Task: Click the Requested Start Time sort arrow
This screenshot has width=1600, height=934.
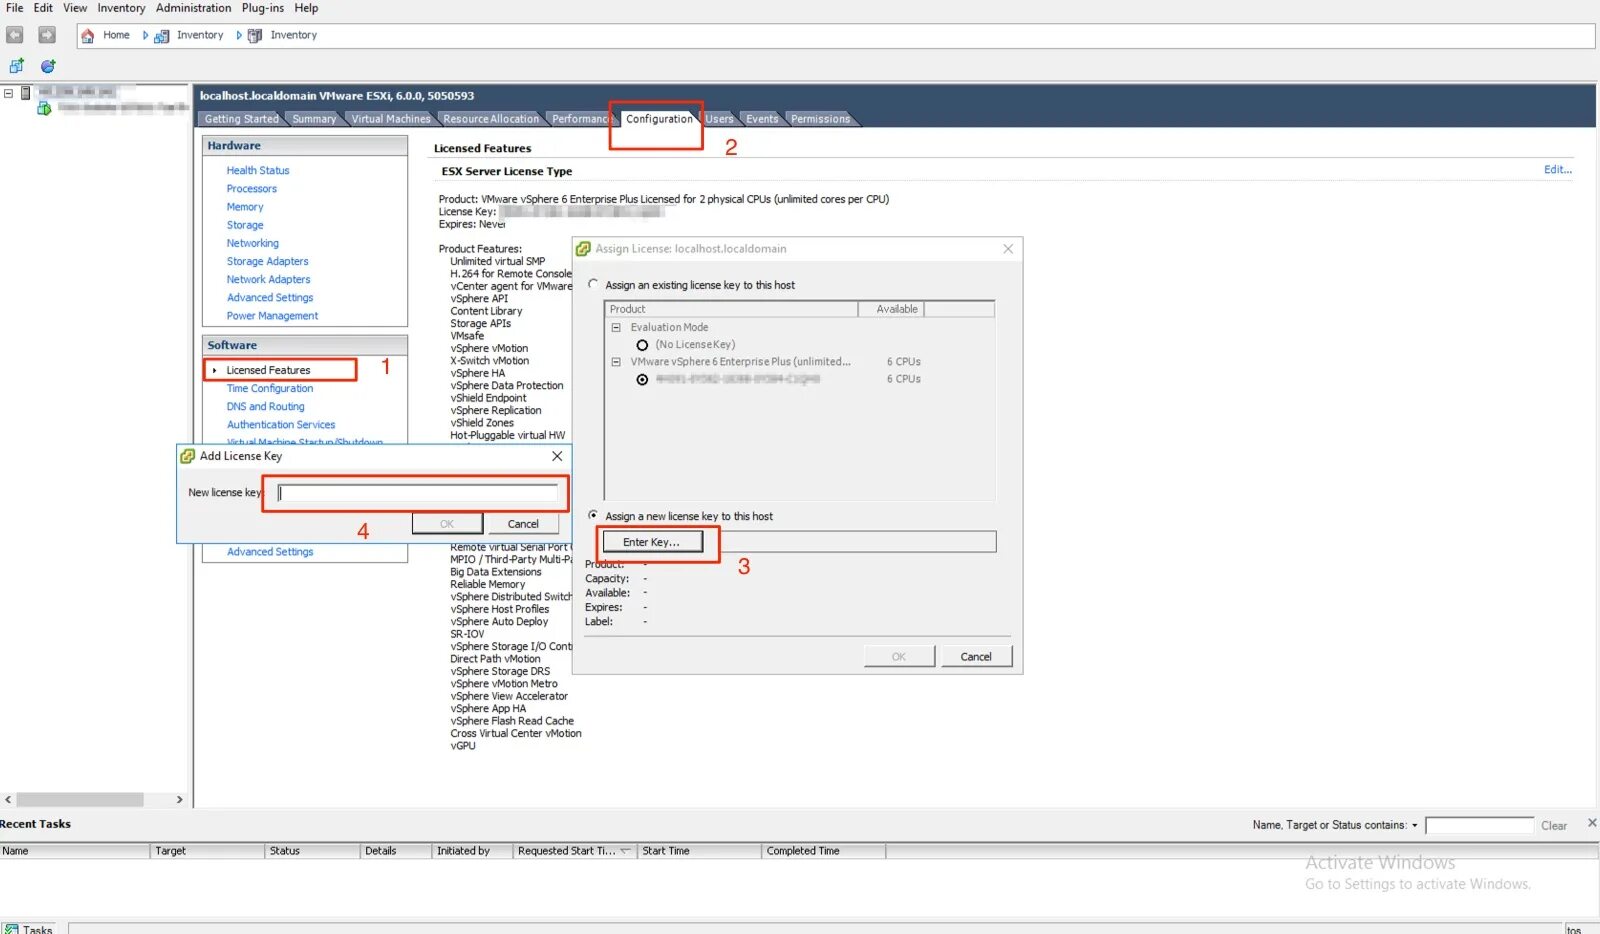Action: tap(625, 851)
